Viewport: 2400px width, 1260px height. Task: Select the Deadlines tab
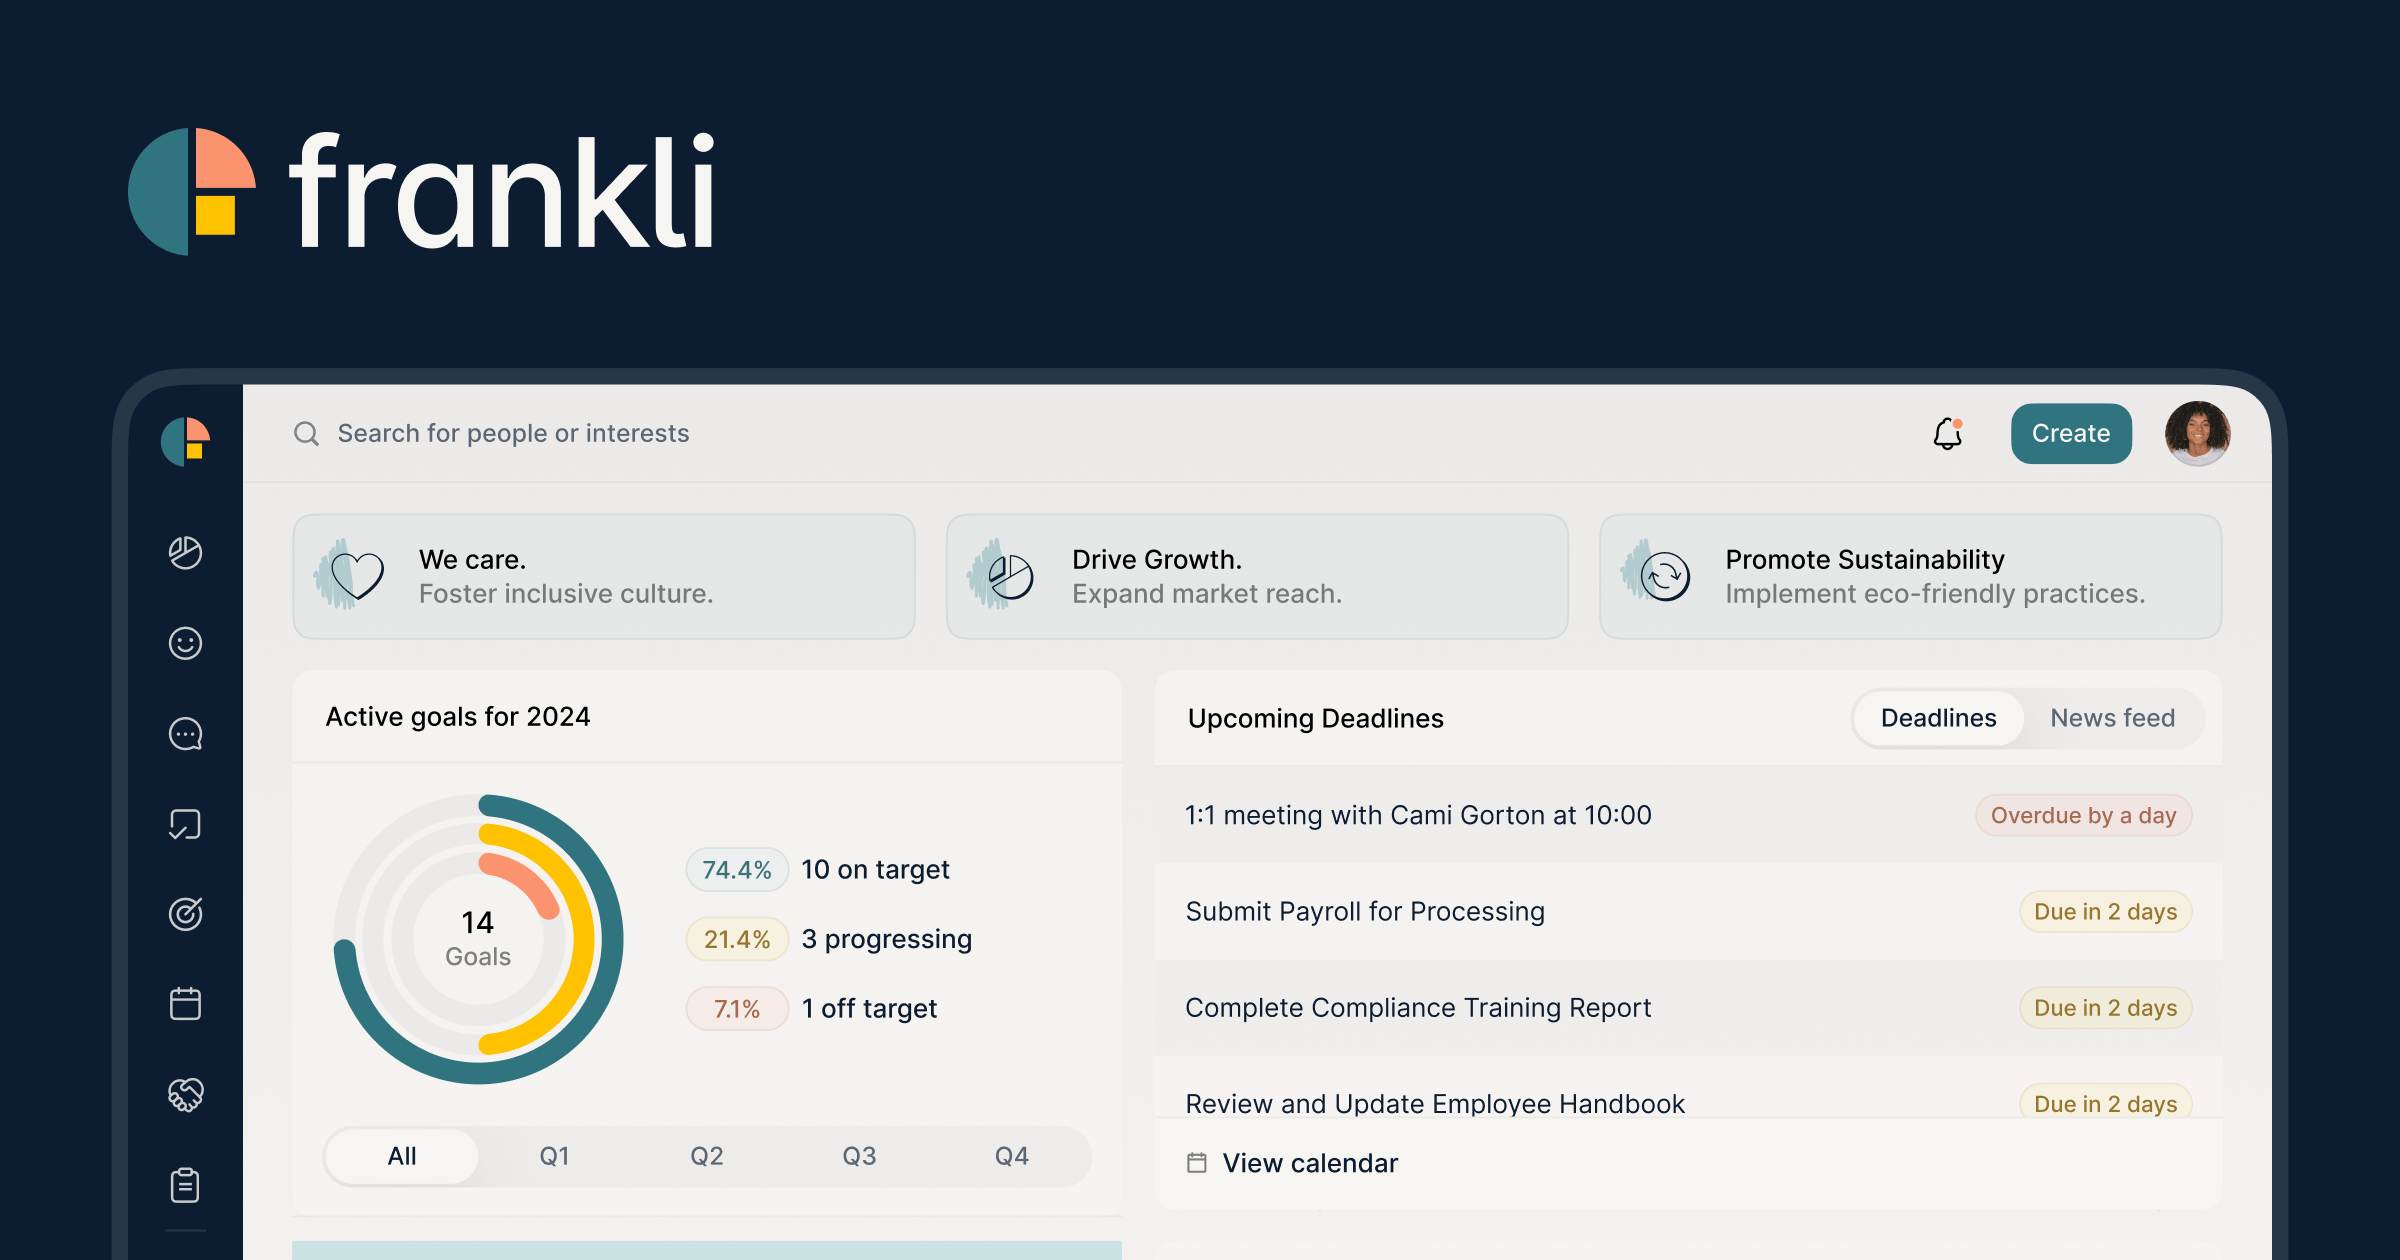[1938, 718]
